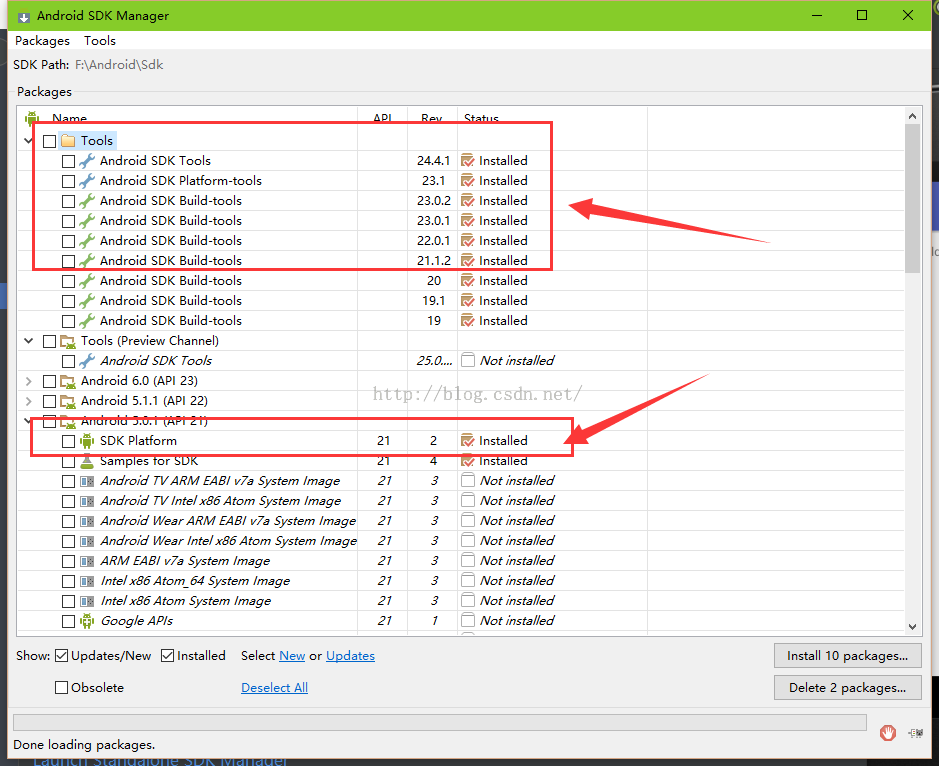Check the ARM EABI v7a System Image checkbox
The height and width of the screenshot is (766, 939).
(68, 562)
